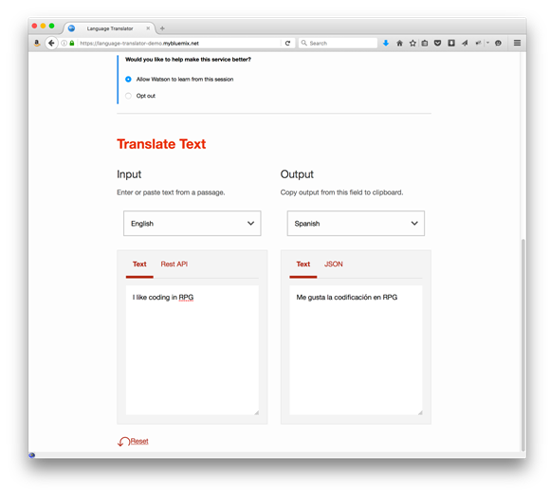Click the page's vertical scrollbar thumb
Screen dimensions: 550x492
click(x=523, y=345)
